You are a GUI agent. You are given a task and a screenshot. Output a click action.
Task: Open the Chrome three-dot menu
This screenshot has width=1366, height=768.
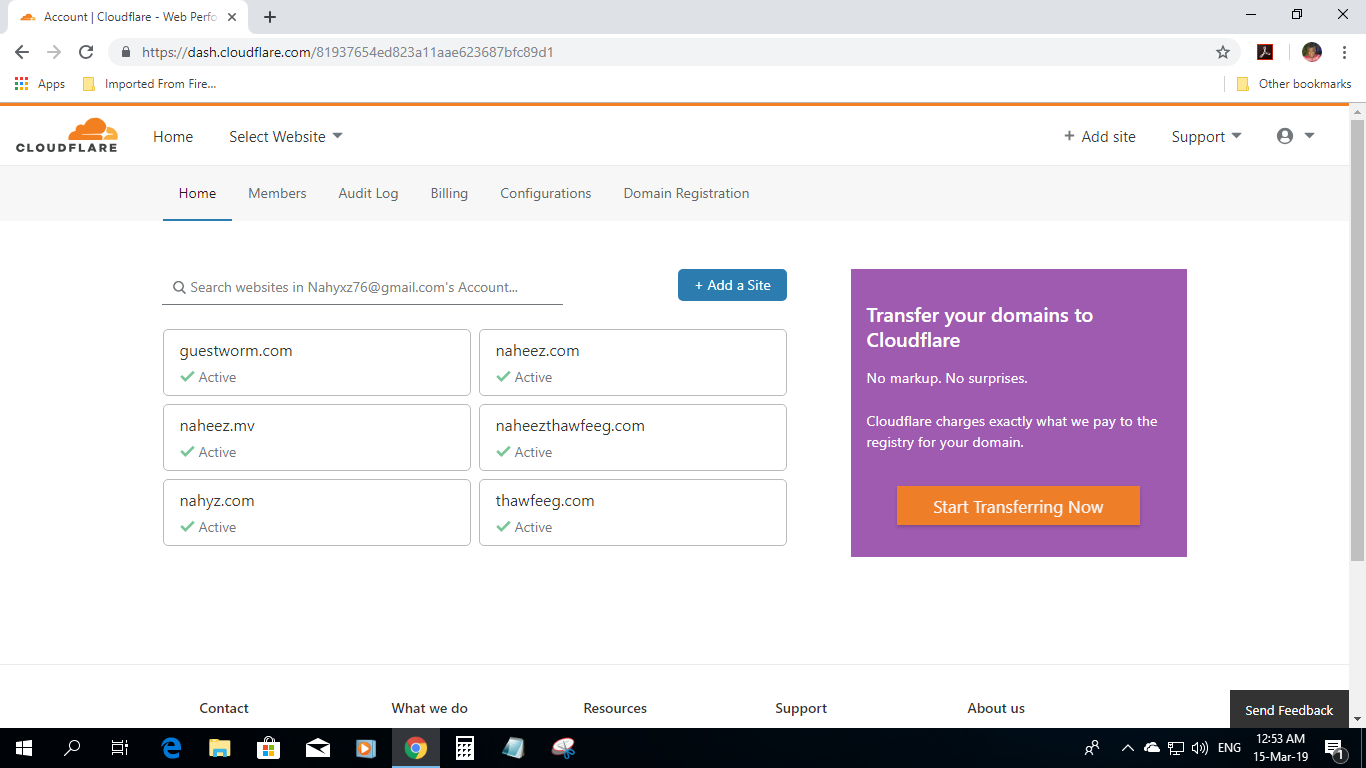click(x=1345, y=52)
